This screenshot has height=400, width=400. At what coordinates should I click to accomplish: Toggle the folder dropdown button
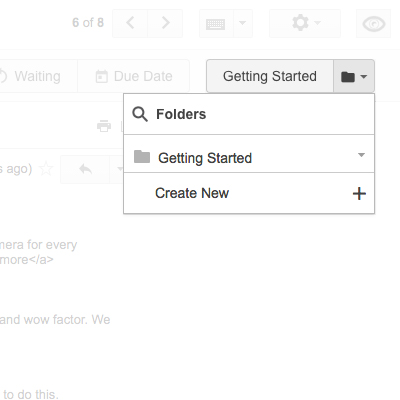click(354, 76)
